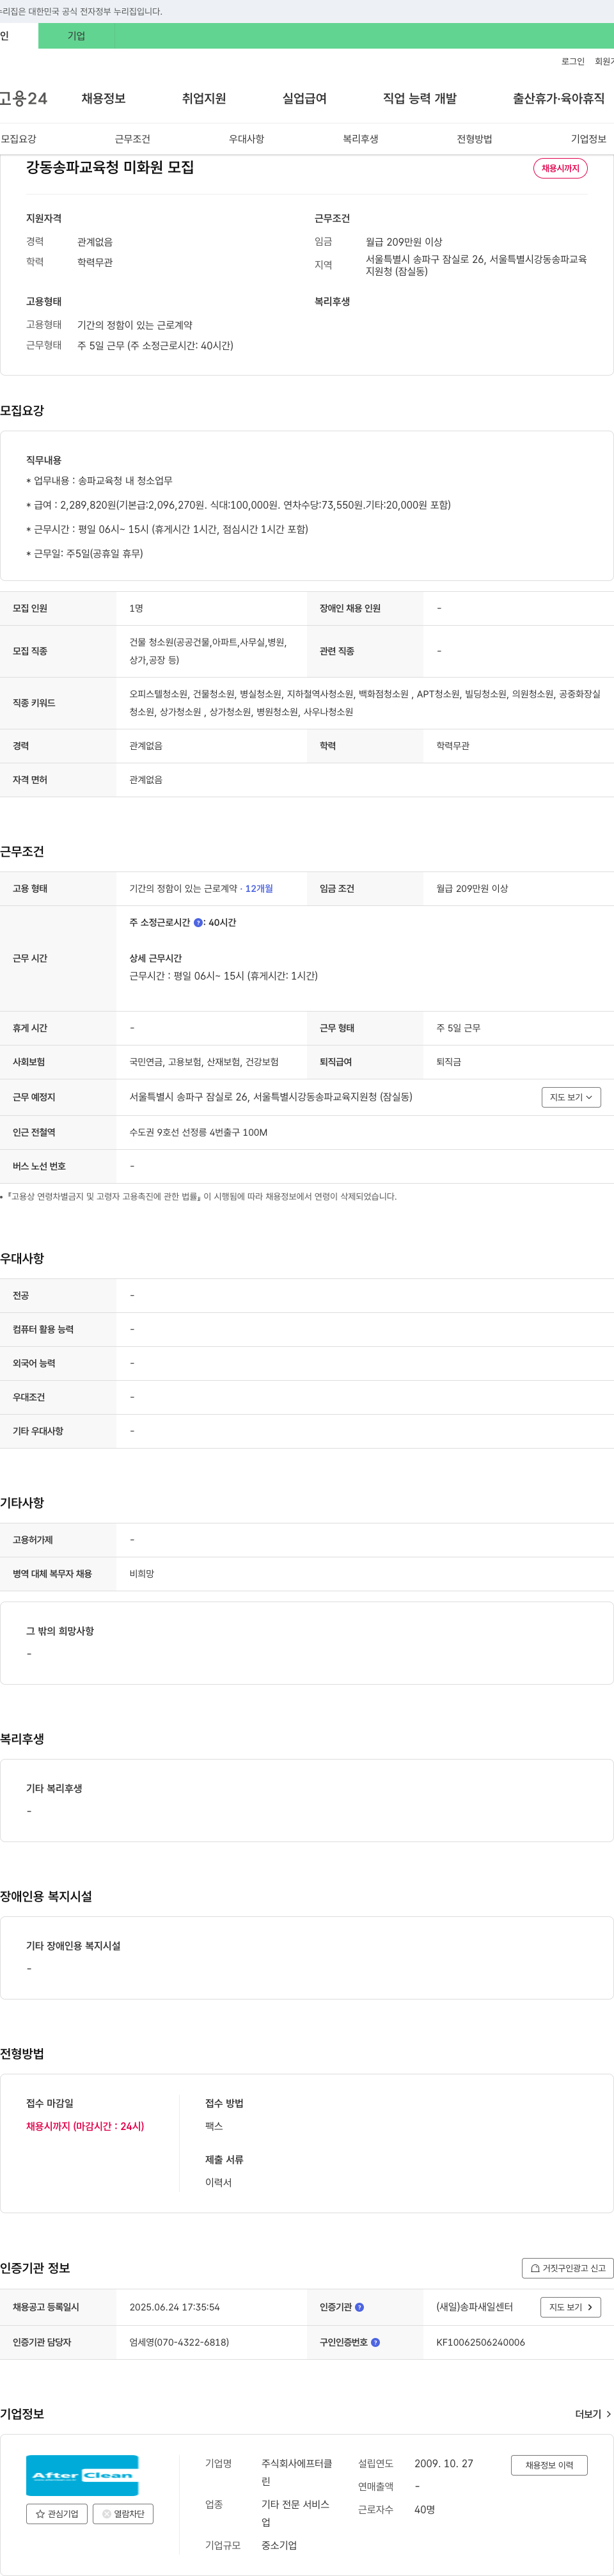Click the 이력서 required document text
The width and height of the screenshot is (614, 2576).
(x=218, y=2182)
